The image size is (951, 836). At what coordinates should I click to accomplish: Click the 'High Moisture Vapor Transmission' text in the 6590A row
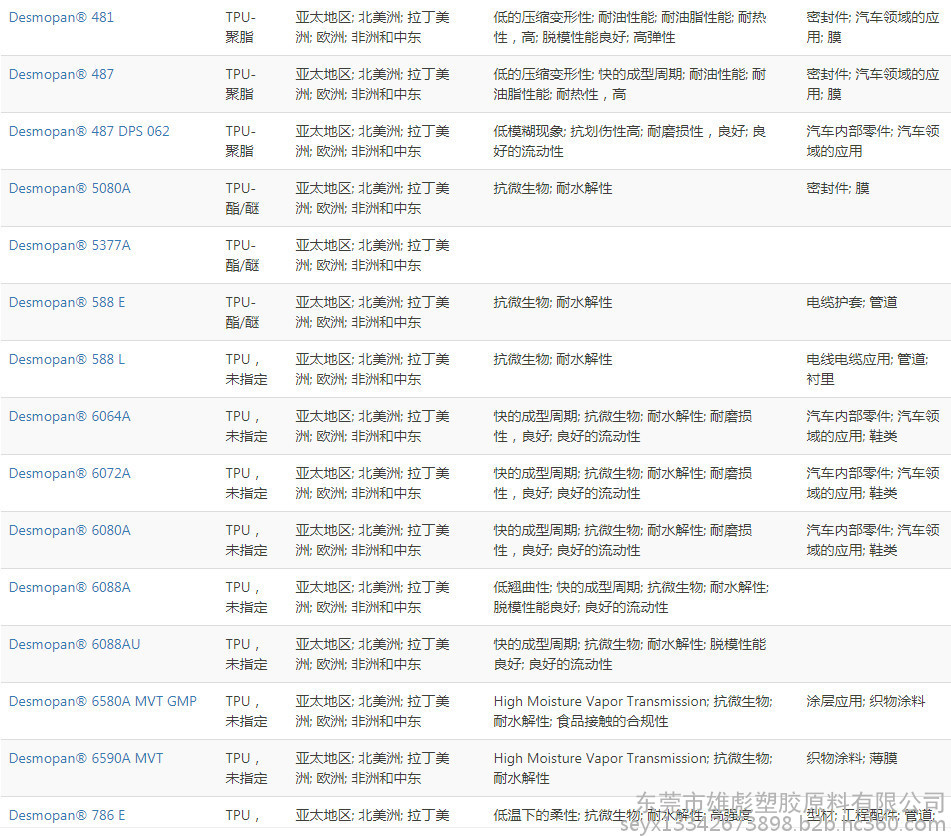(x=599, y=759)
